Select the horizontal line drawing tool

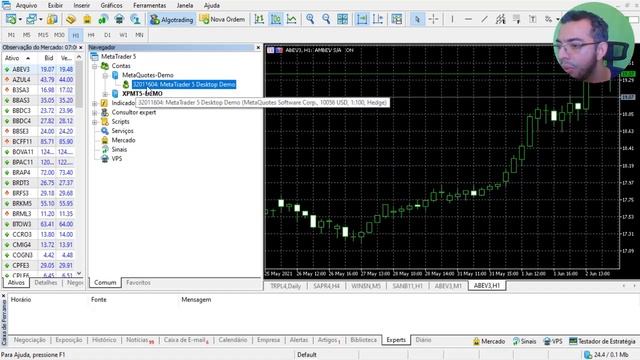click(468, 19)
